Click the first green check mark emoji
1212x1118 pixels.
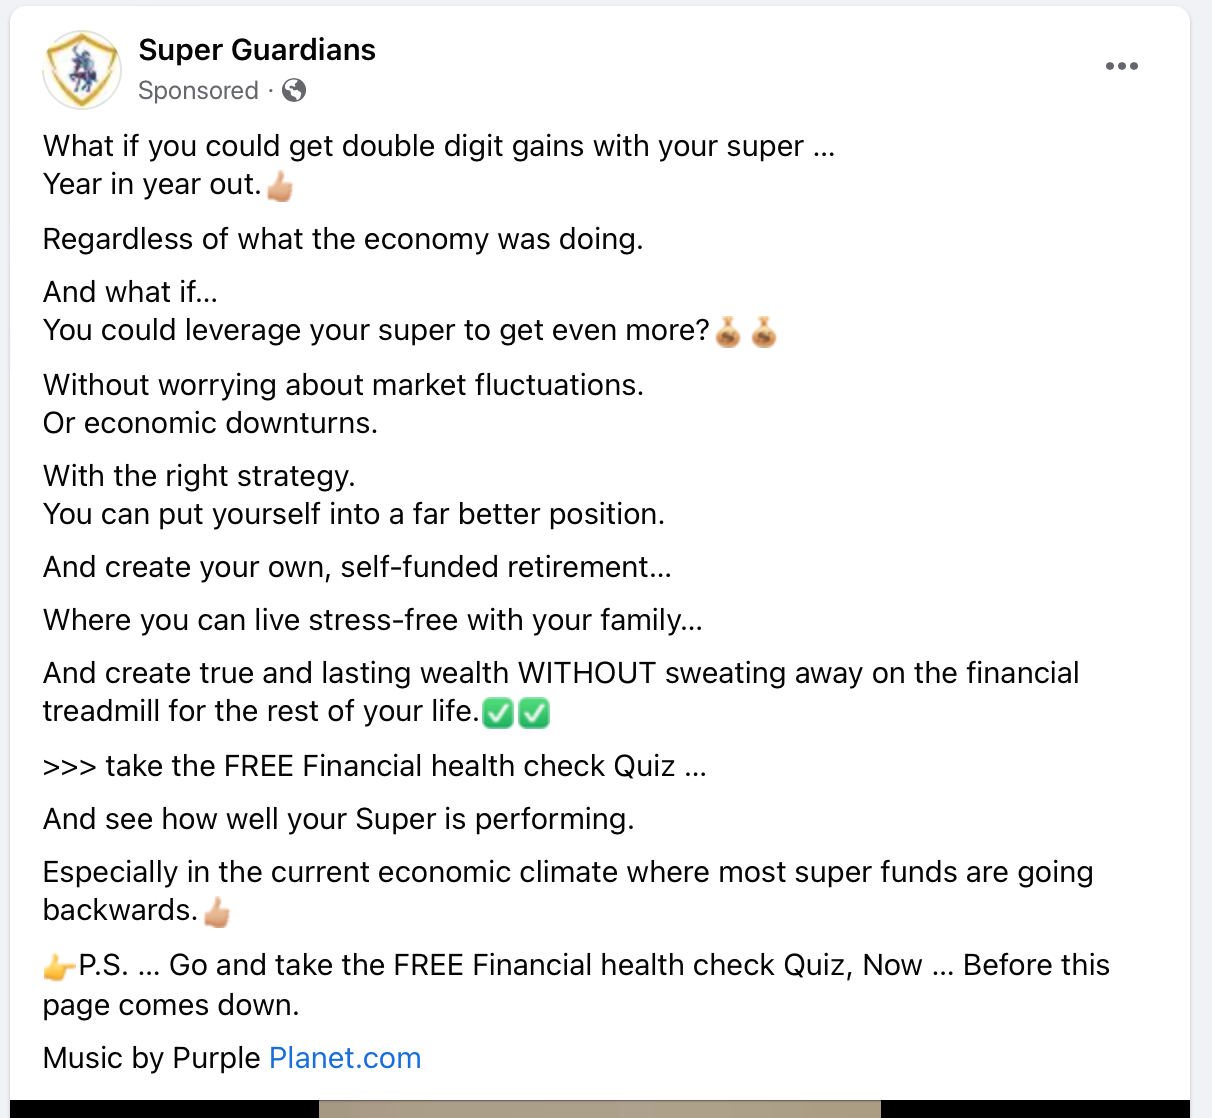(498, 713)
